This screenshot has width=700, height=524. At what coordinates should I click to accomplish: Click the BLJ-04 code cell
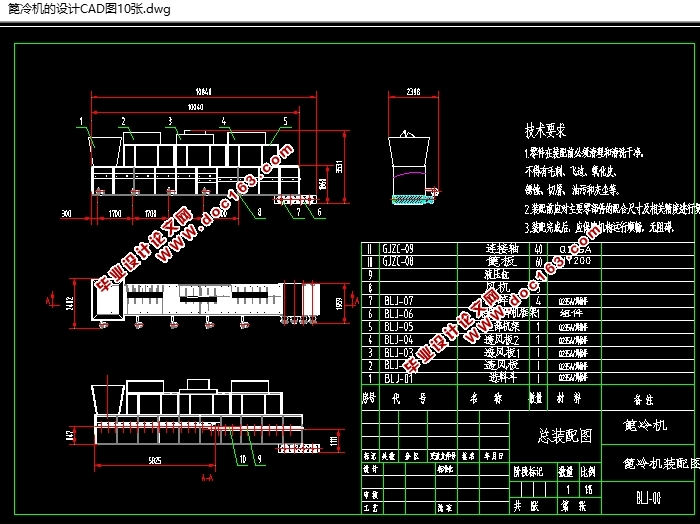[x=399, y=340]
